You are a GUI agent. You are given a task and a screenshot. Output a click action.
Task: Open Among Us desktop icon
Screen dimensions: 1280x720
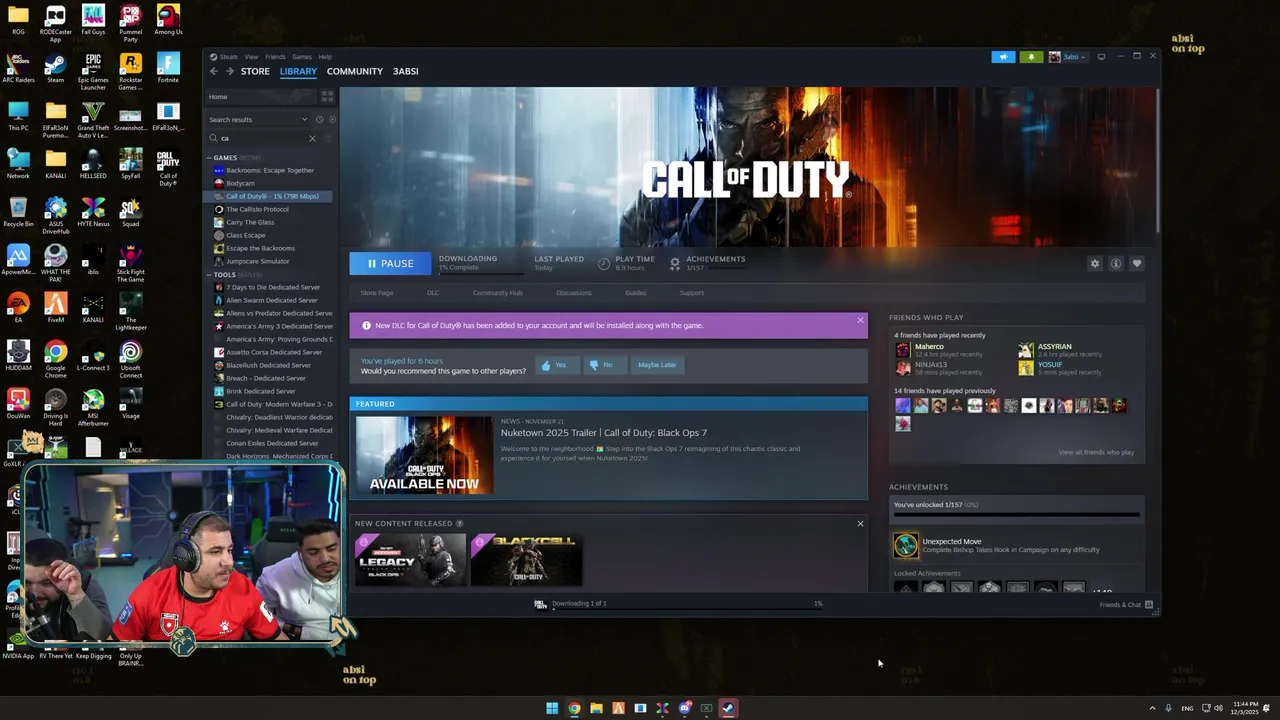click(168, 20)
